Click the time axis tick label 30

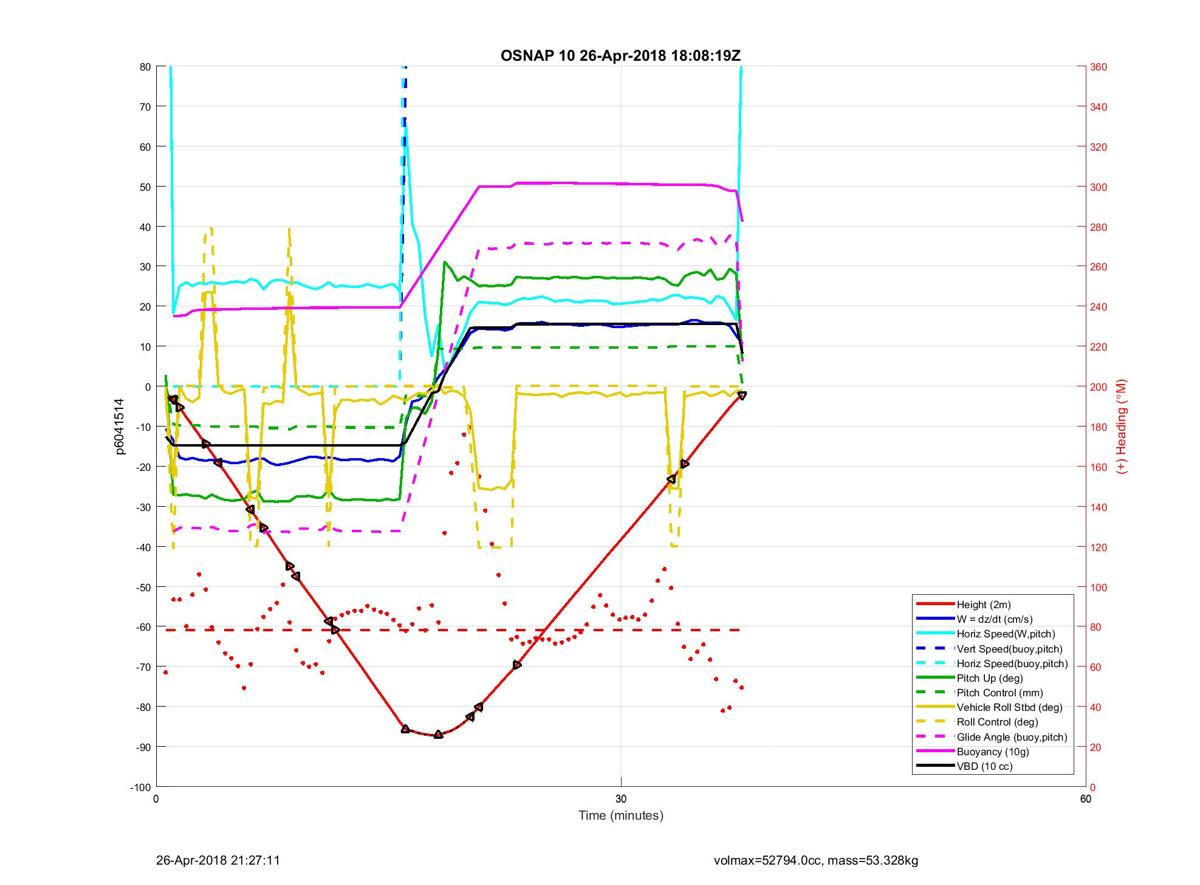[x=621, y=799]
